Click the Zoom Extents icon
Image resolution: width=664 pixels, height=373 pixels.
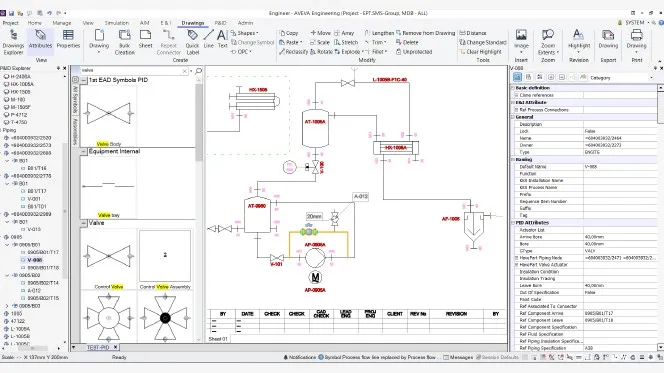[x=548, y=42]
